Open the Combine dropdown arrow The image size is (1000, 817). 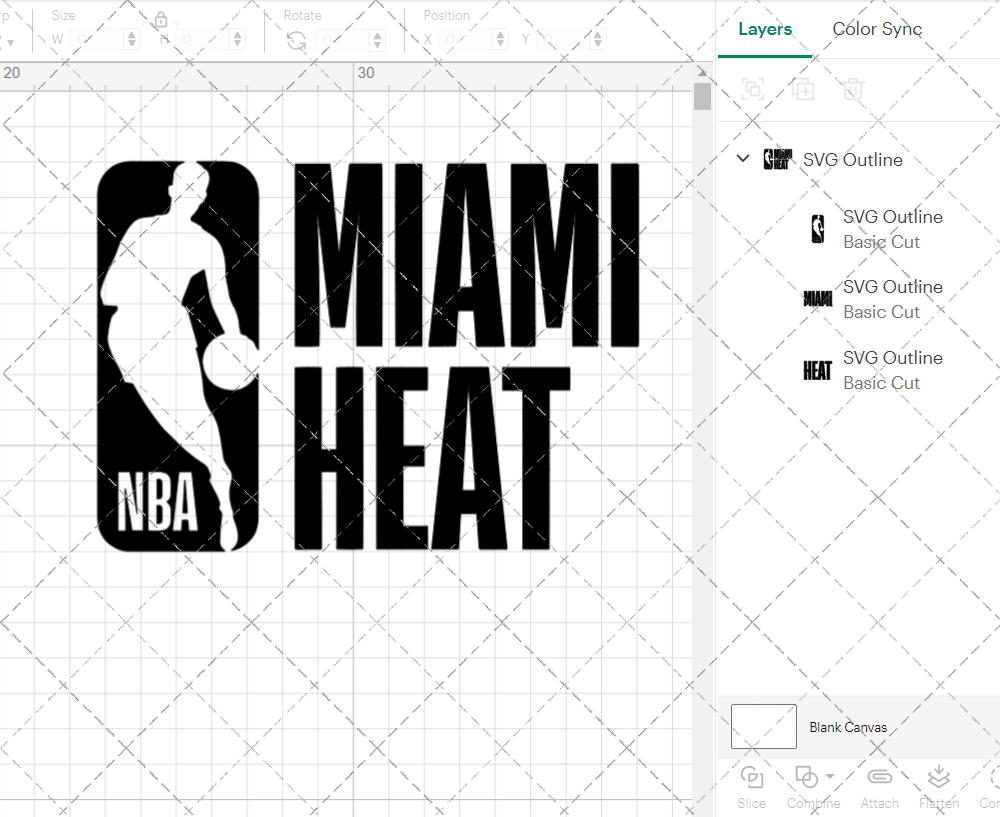(830, 776)
